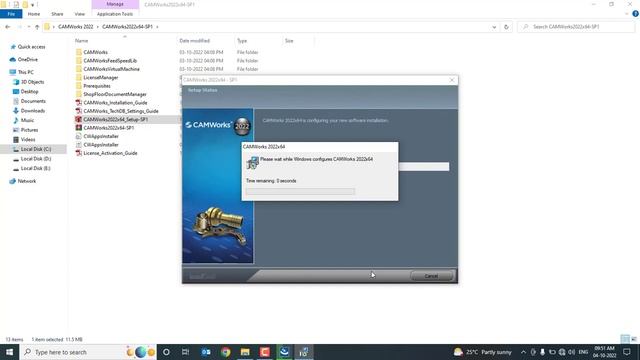Open Customize Quick Access Toolbar dropdown
This screenshot has height=360, width=640.
[33, 5]
